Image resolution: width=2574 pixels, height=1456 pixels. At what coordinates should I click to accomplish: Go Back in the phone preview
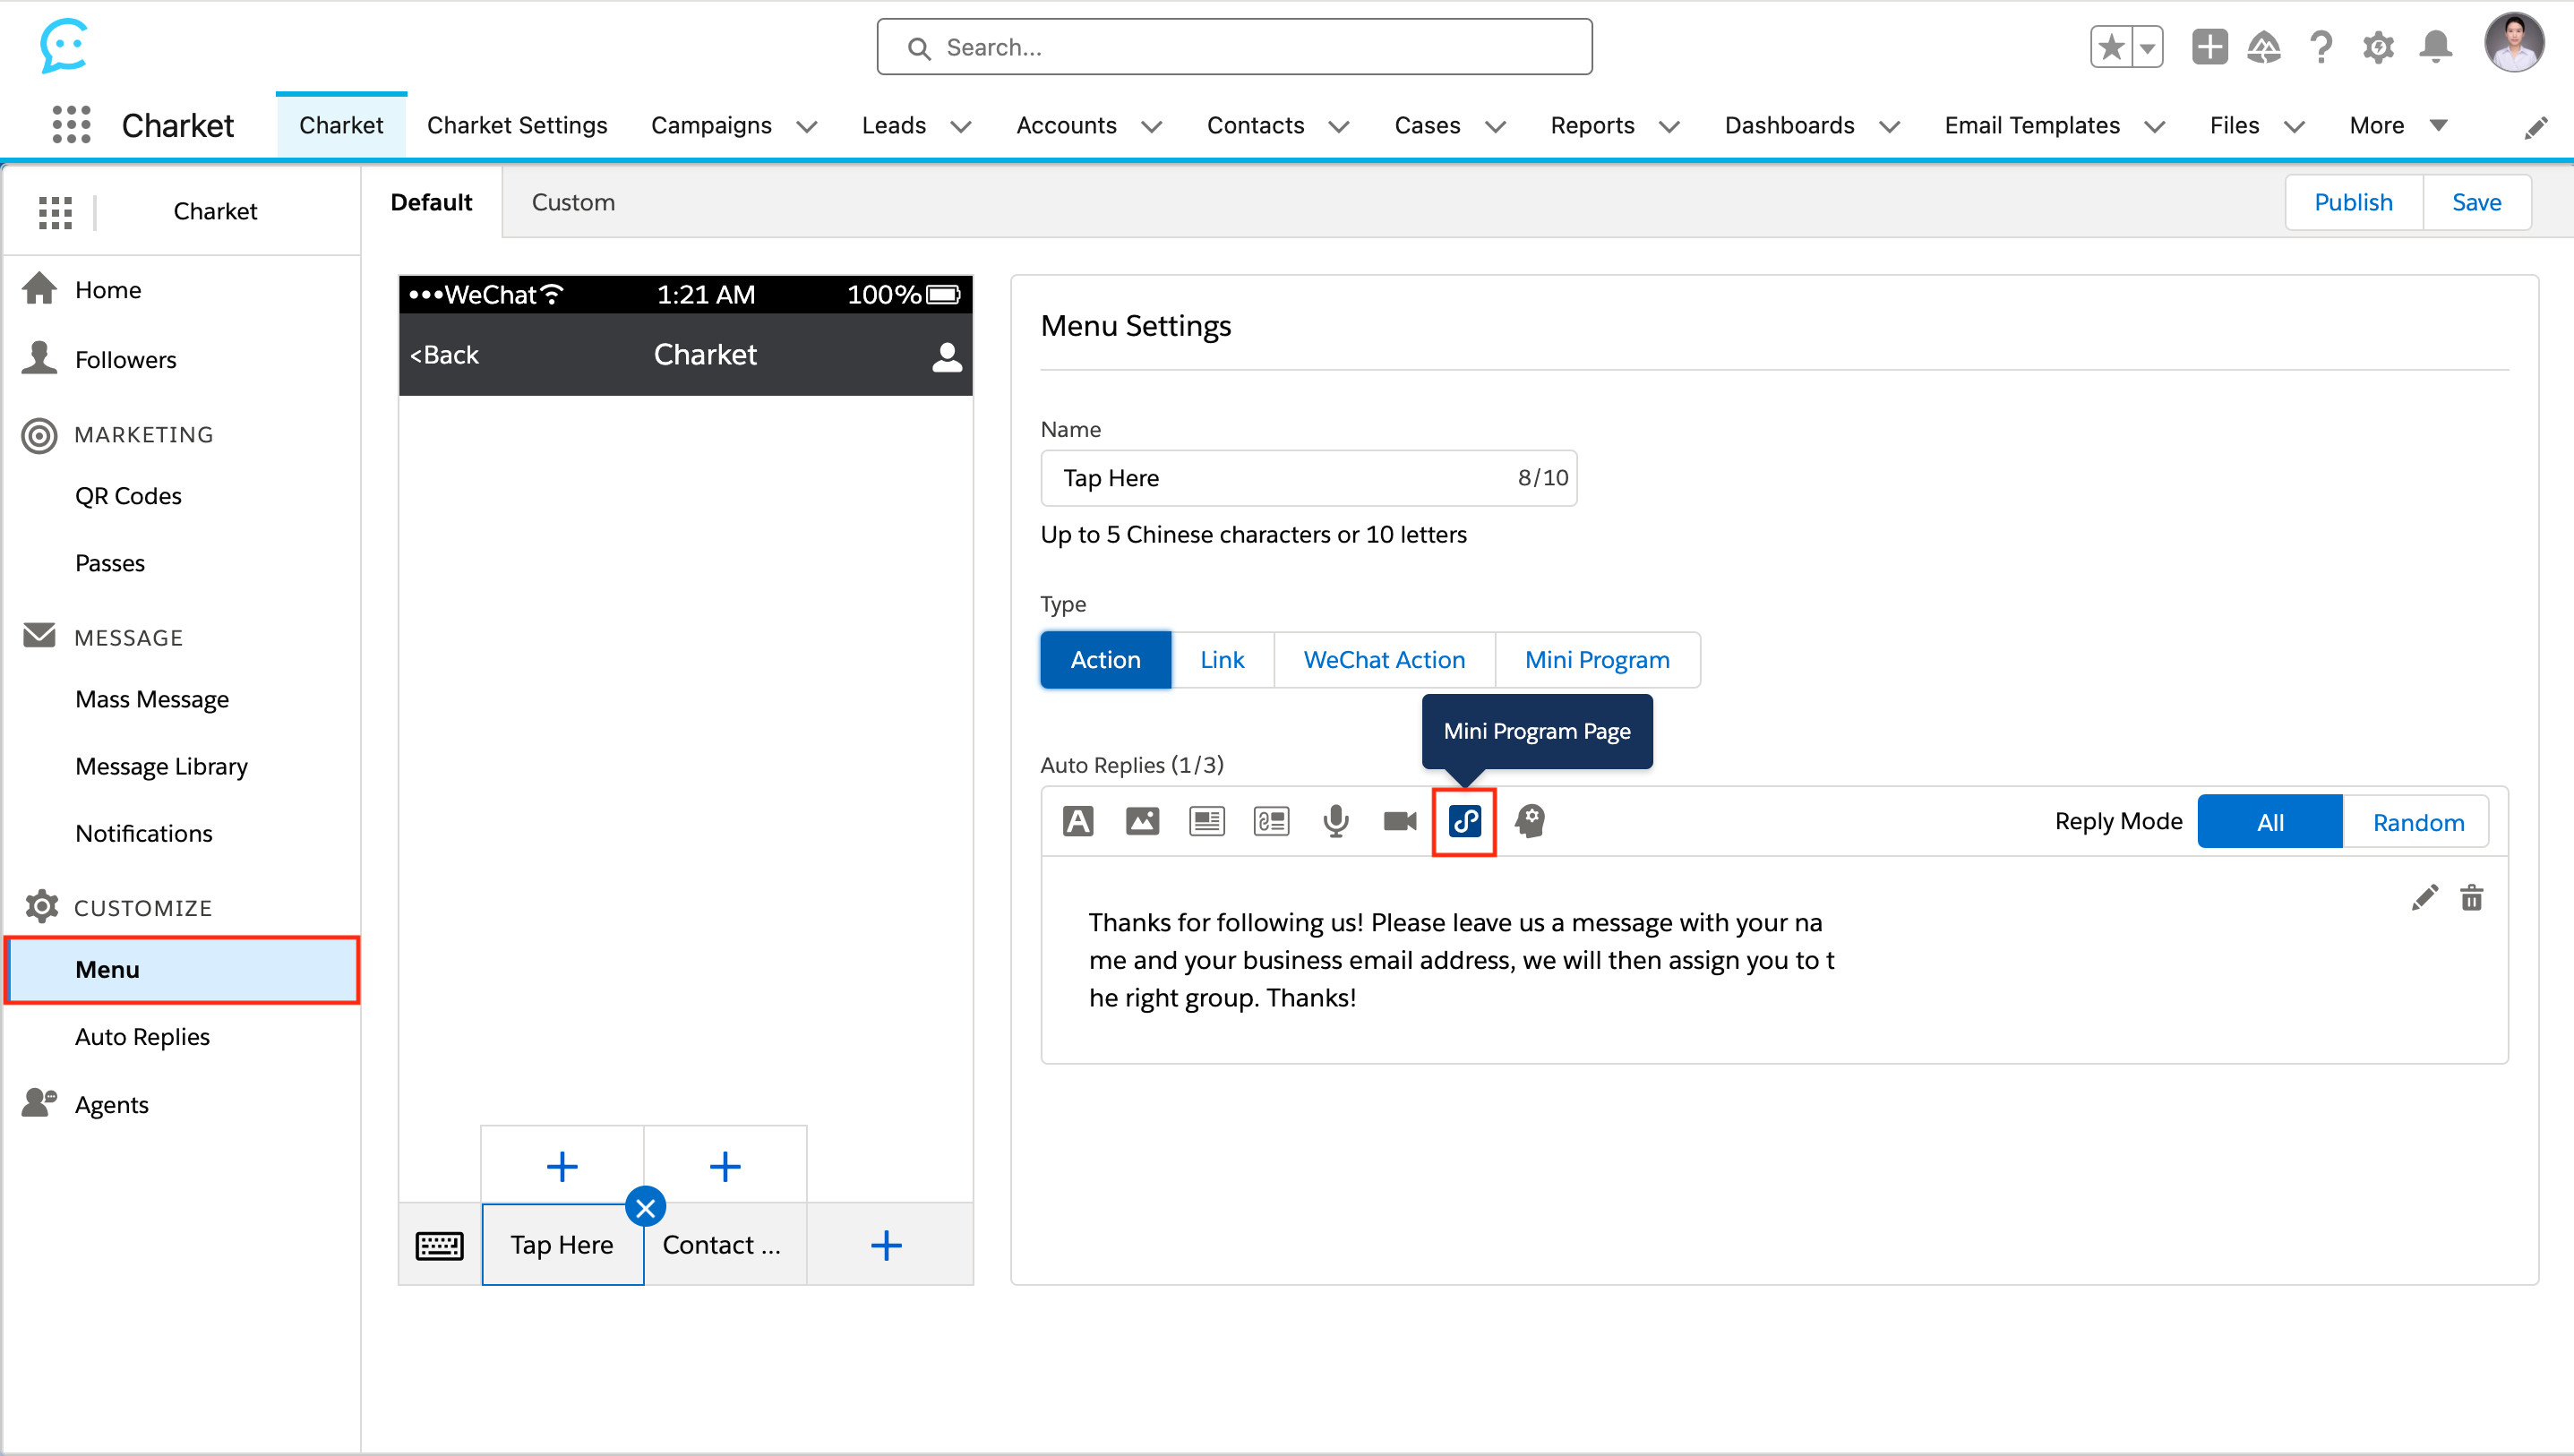[444, 355]
